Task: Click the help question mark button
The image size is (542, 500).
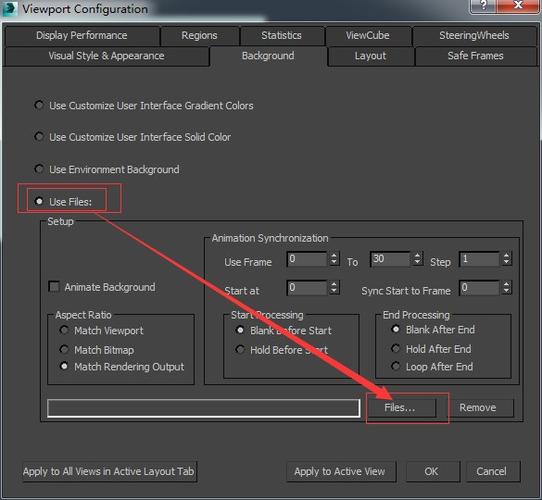Action: (x=483, y=6)
